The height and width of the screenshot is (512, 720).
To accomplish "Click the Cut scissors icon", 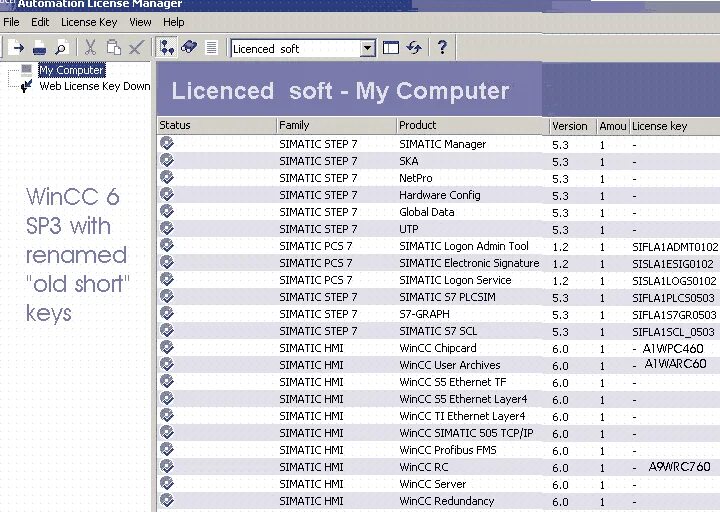I will coord(90,48).
